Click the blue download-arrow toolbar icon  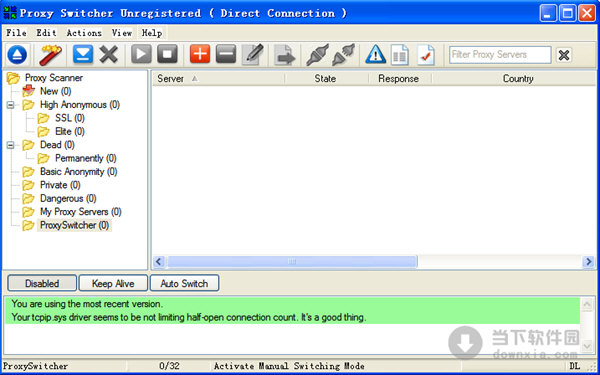coord(83,54)
